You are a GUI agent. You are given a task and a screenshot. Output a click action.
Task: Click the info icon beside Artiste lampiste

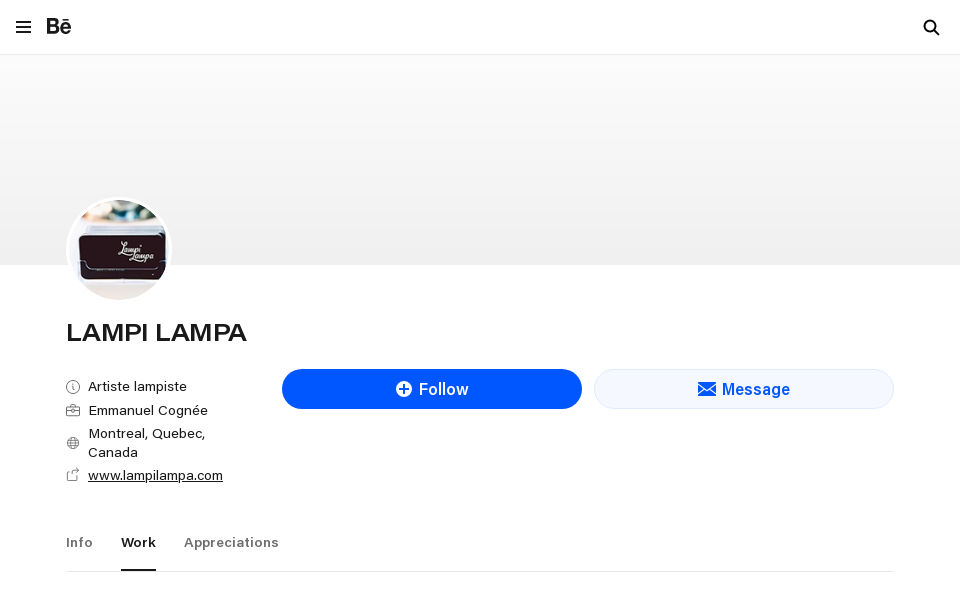pos(72,386)
